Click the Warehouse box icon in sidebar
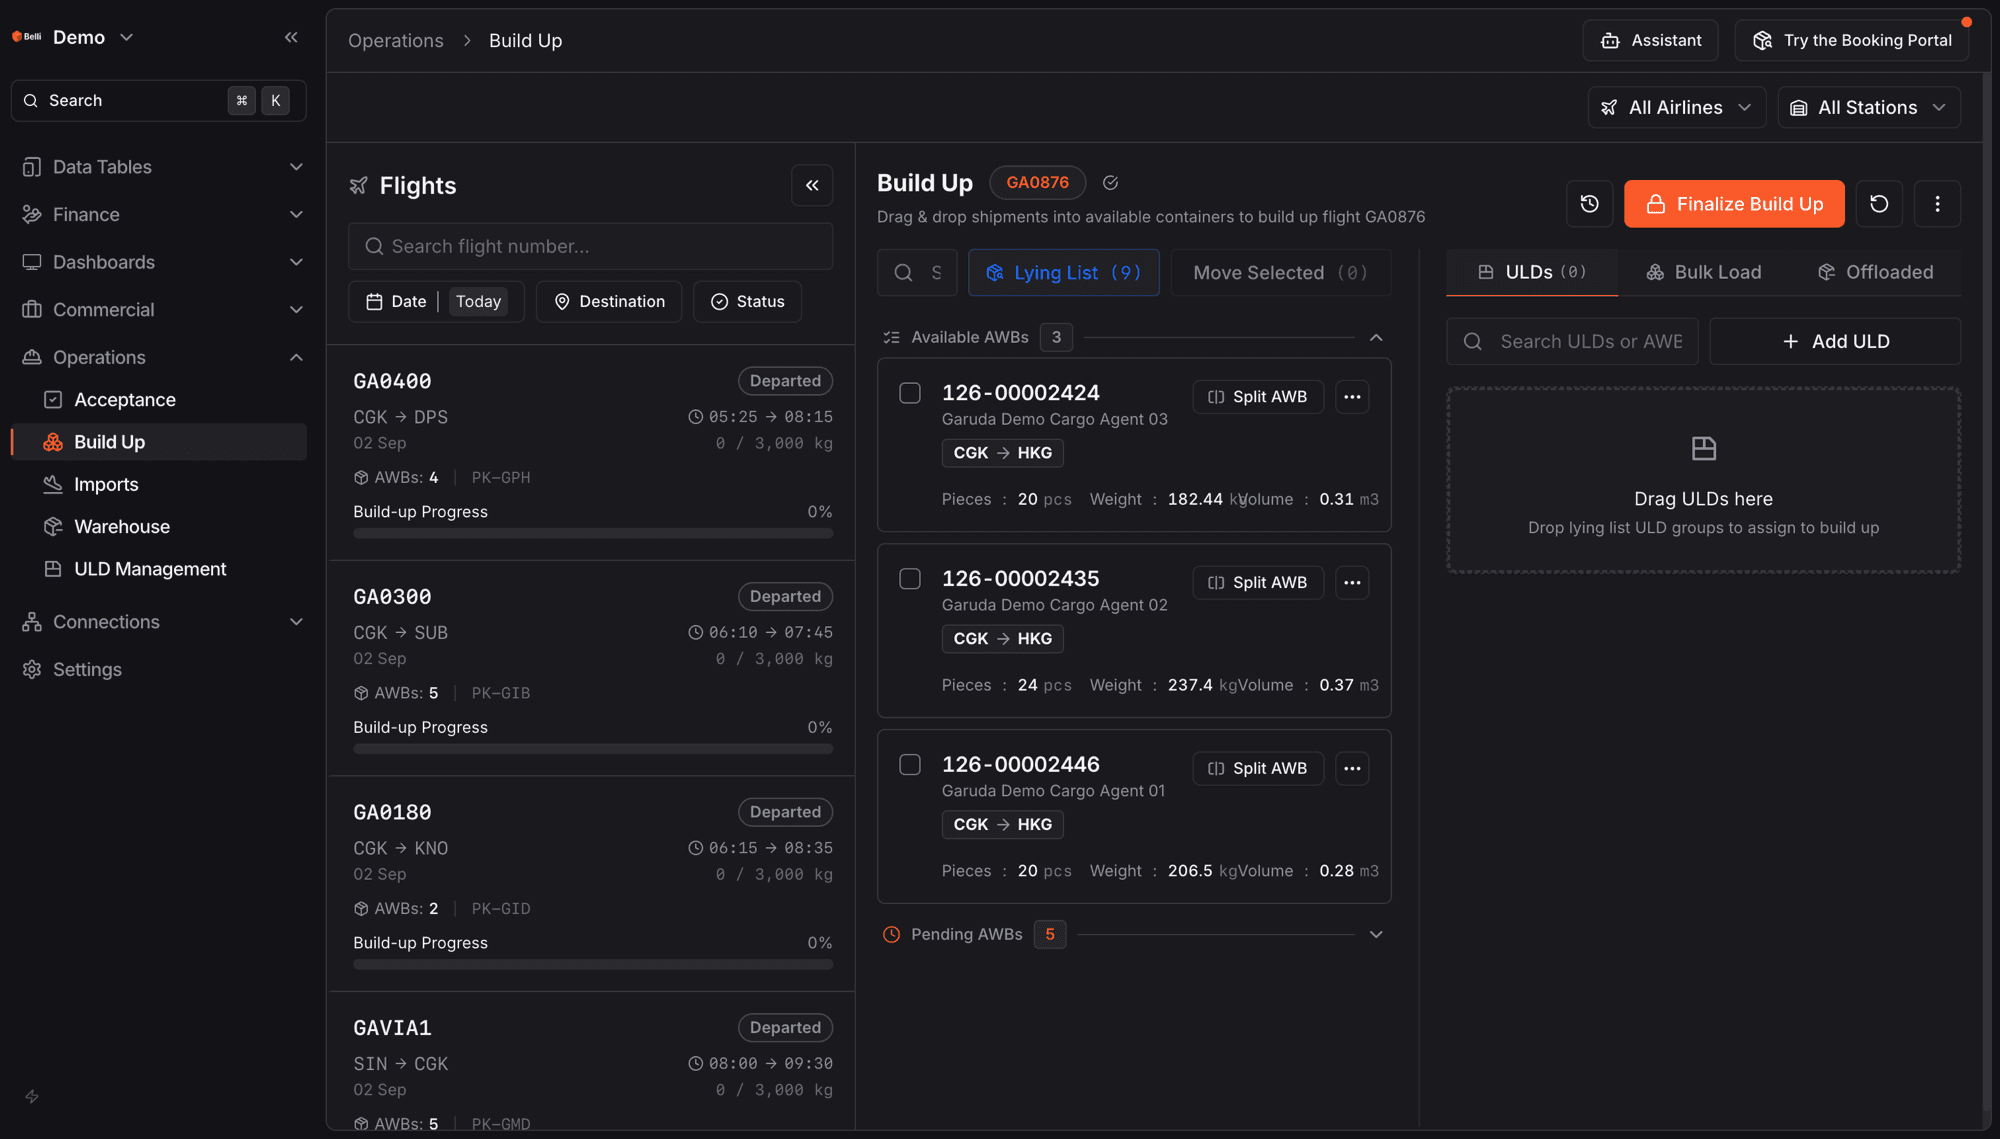The width and height of the screenshot is (2000, 1139). click(53, 527)
